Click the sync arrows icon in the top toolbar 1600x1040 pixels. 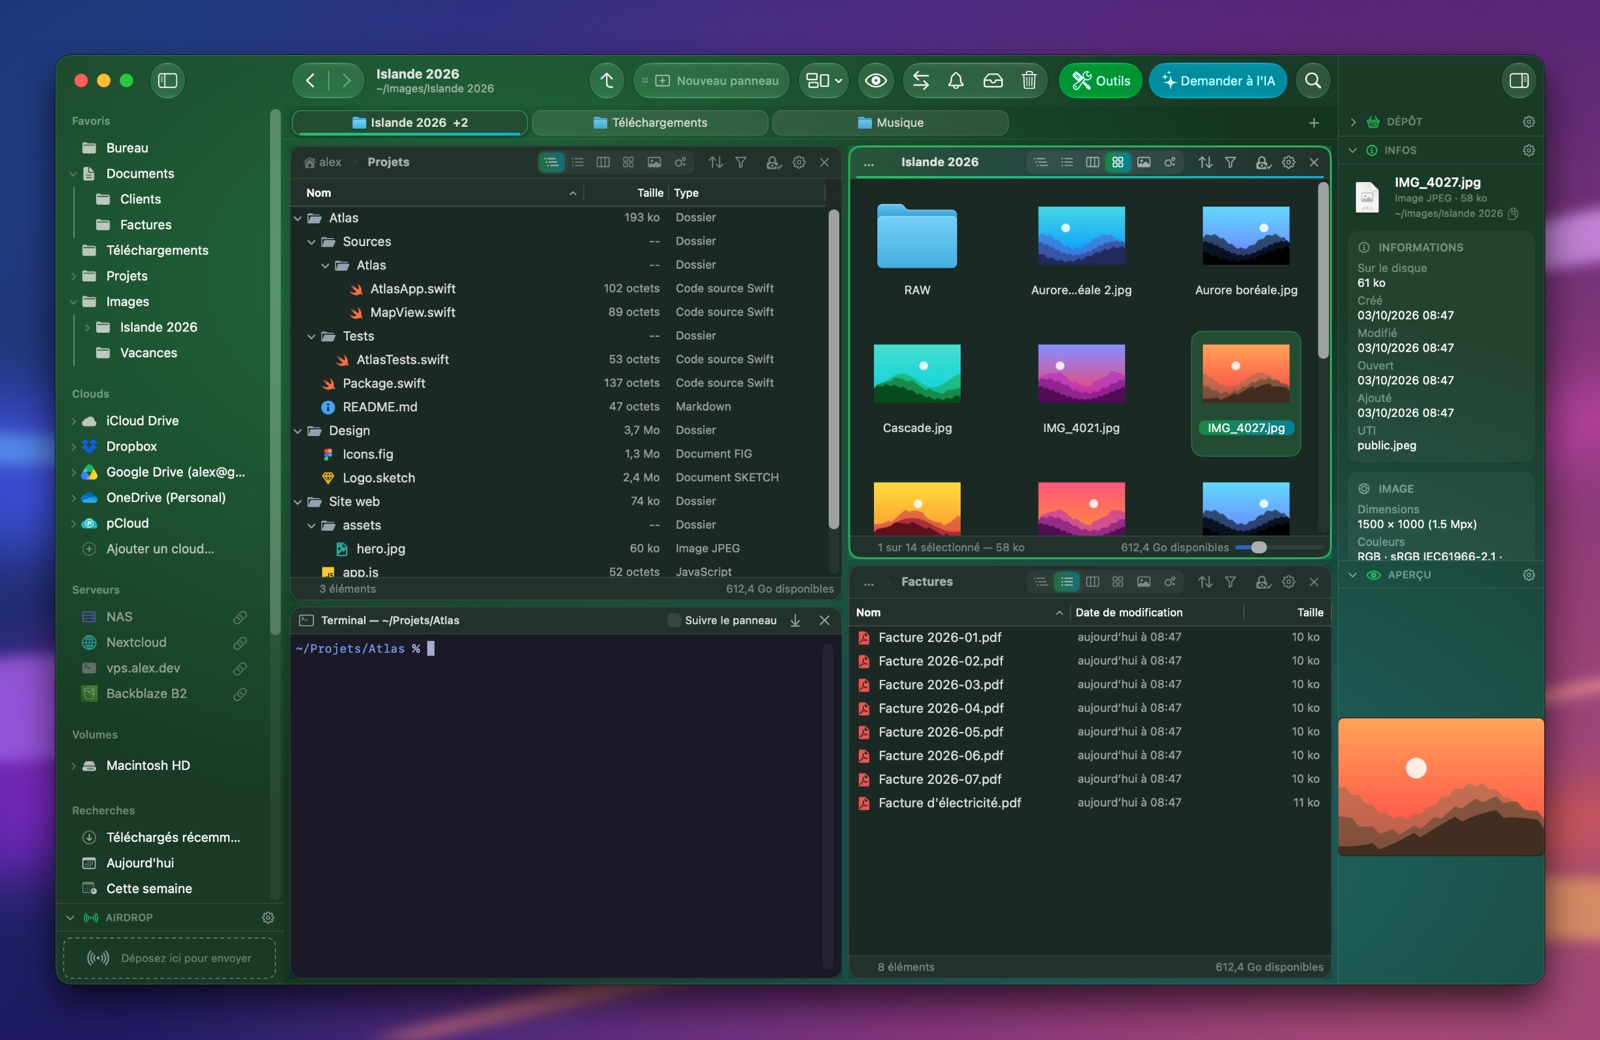(921, 81)
